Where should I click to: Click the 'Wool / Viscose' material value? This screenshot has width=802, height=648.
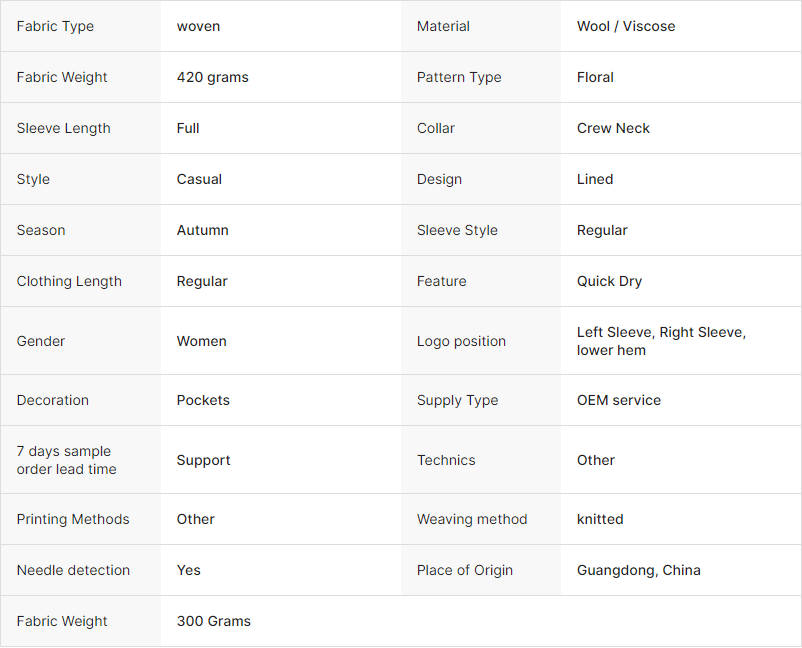(x=626, y=26)
